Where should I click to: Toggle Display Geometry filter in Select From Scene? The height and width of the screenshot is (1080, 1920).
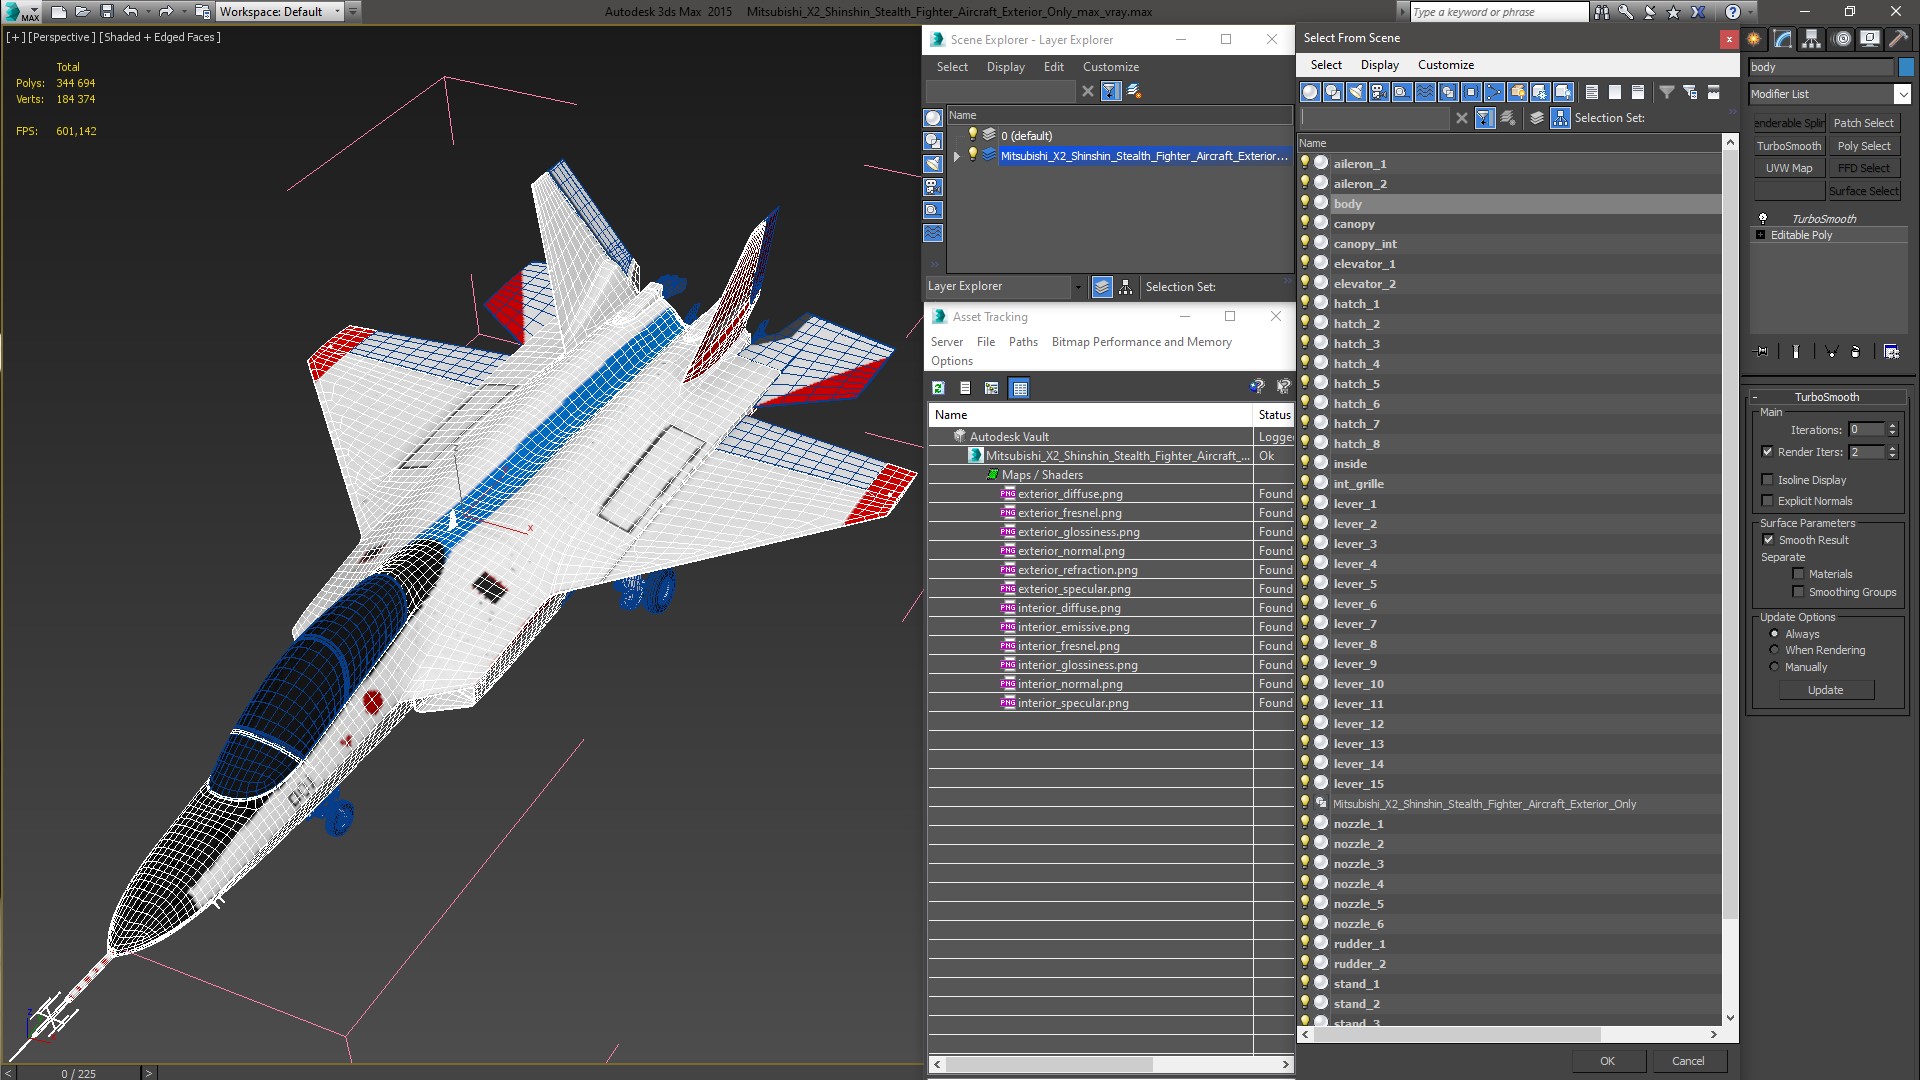[1310, 92]
